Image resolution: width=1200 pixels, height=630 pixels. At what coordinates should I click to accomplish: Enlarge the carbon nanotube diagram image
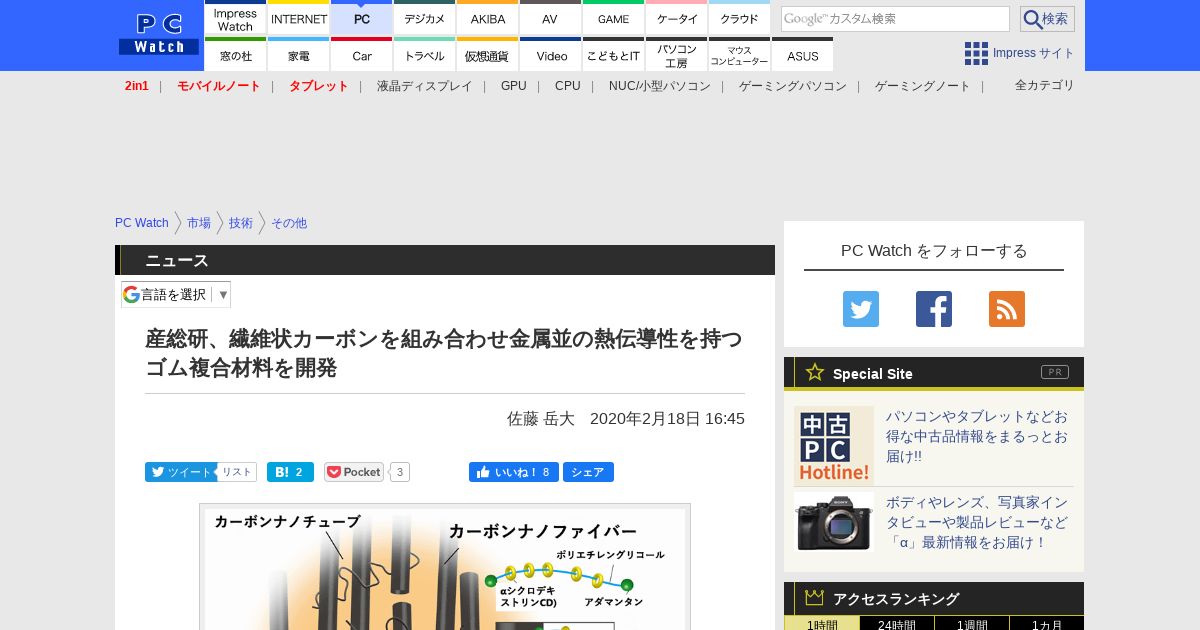445,567
